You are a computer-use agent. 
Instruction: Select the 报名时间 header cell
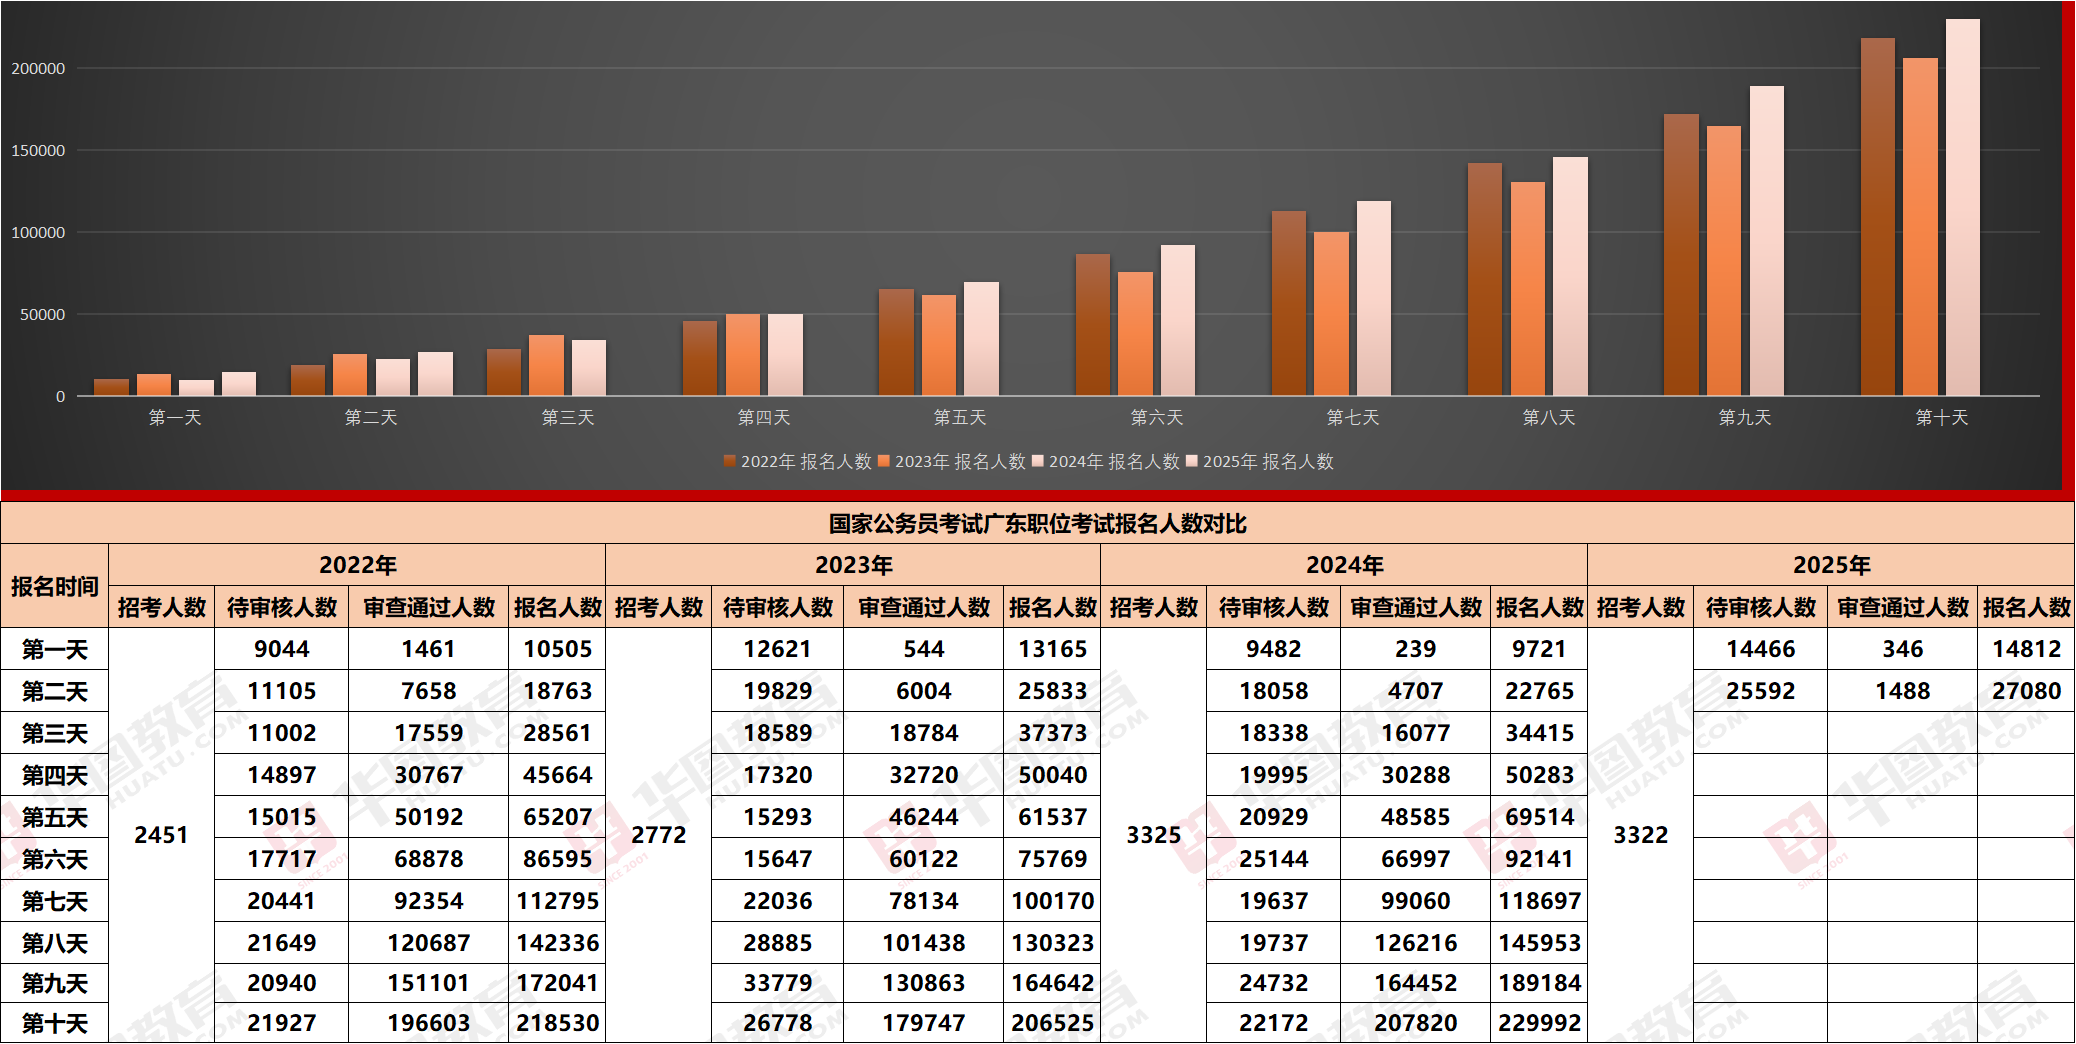click(x=55, y=587)
